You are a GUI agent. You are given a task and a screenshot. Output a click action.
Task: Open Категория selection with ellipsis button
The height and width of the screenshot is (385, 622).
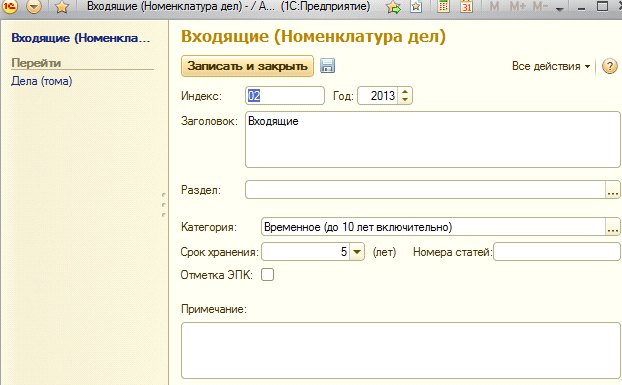pyautogui.click(x=613, y=227)
